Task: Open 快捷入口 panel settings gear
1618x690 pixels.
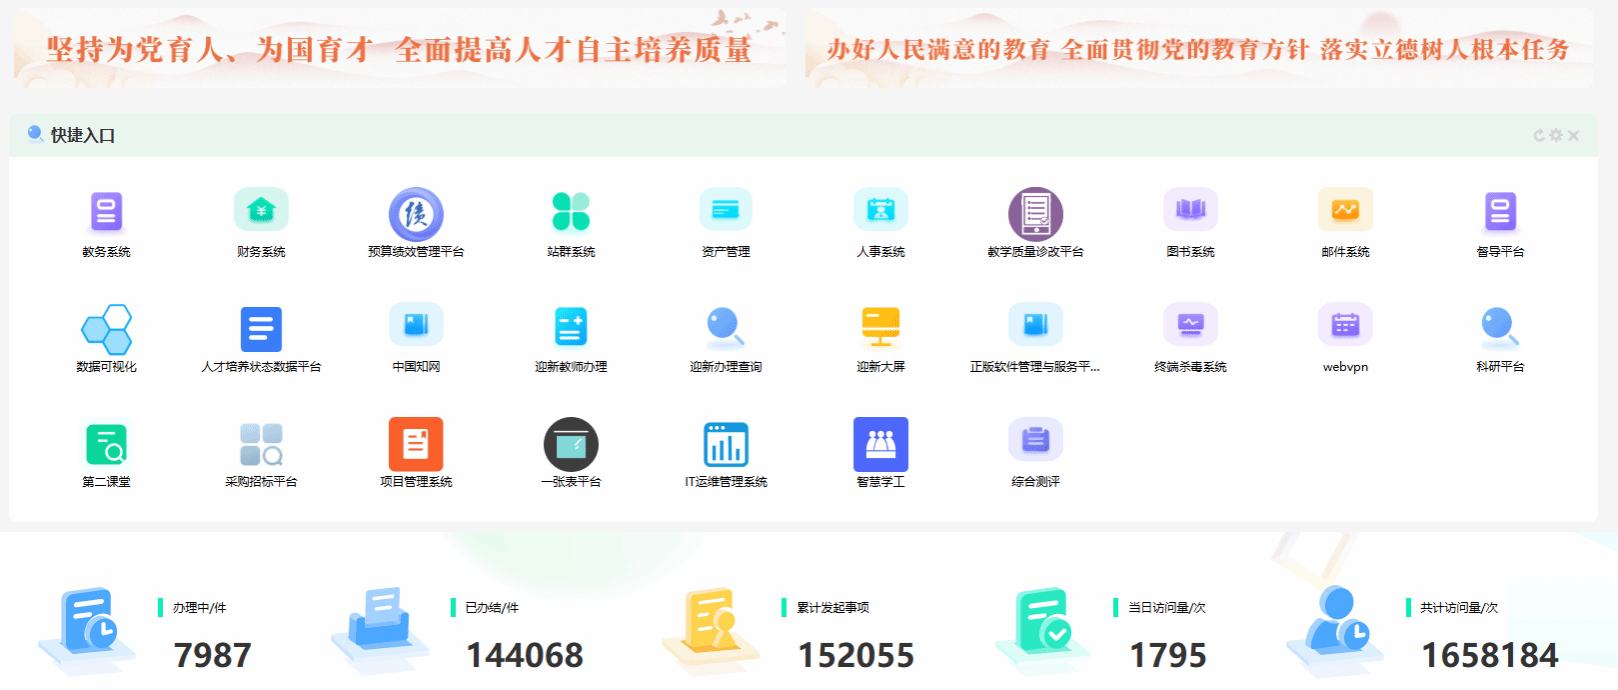Action: click(1556, 135)
